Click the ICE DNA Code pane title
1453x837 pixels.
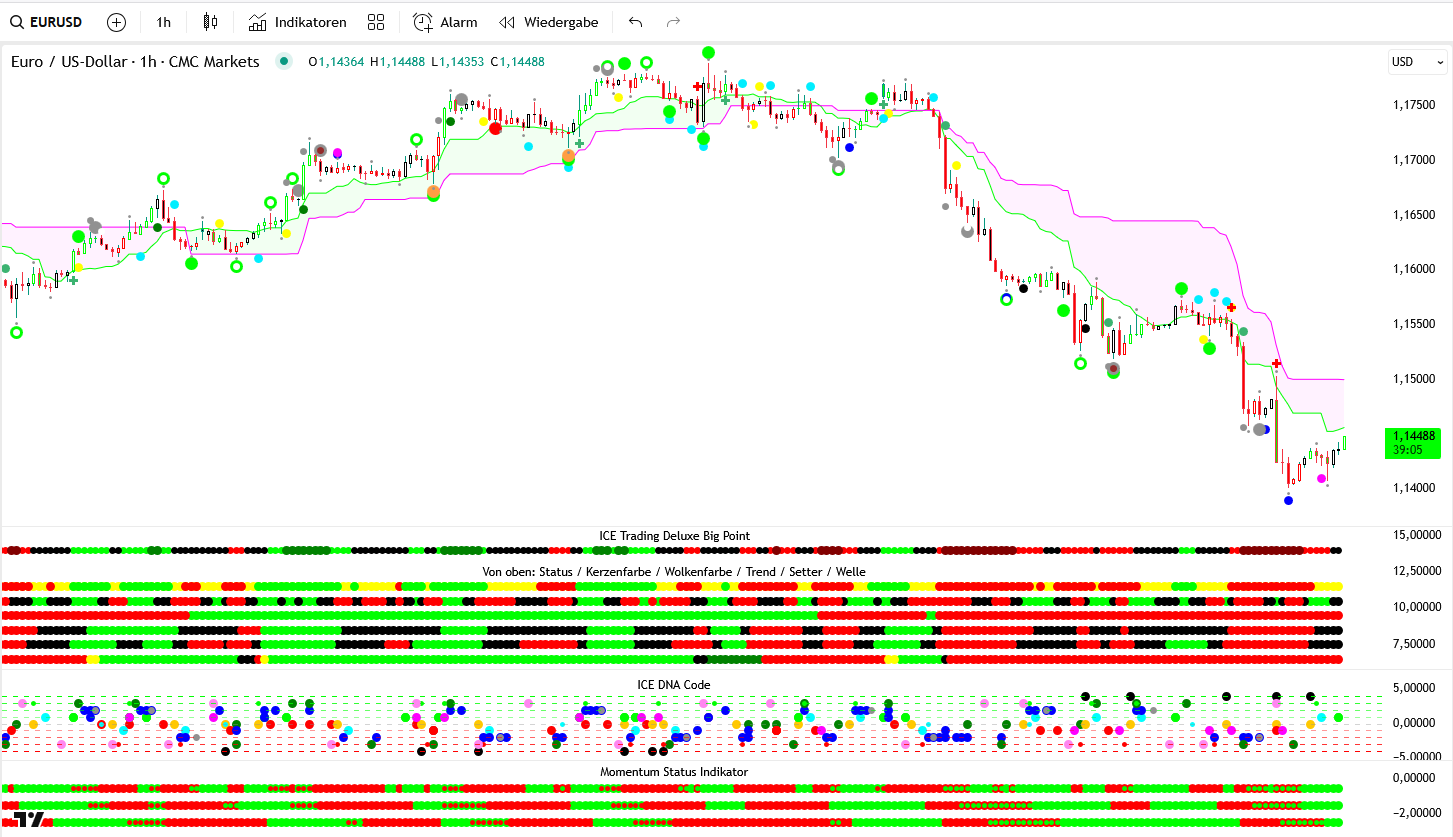pyautogui.click(x=674, y=685)
